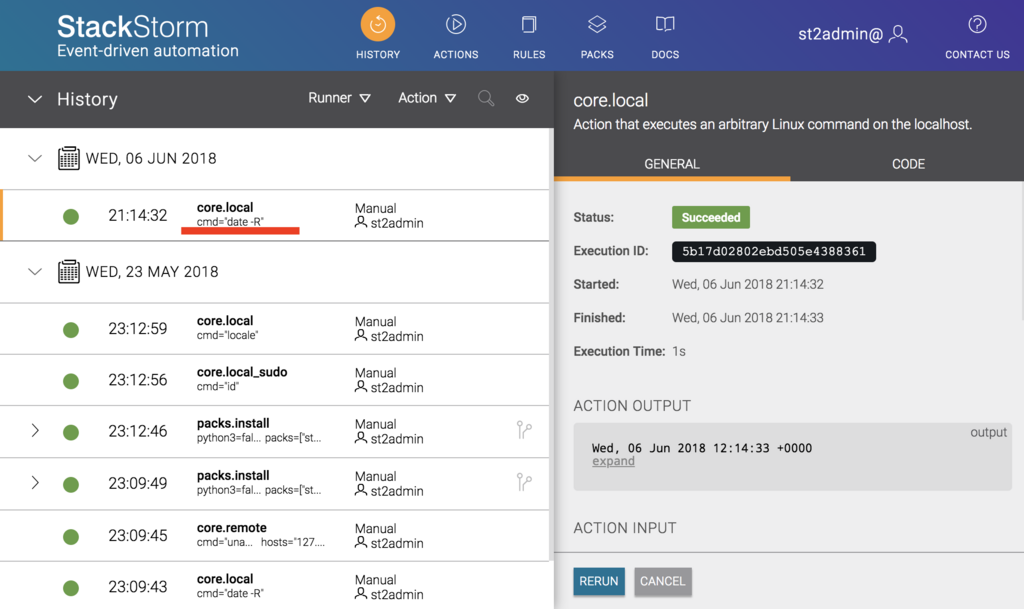Click the 'ACTION INPUT' heading
Screen dimensions: 1024x609
click(x=625, y=528)
